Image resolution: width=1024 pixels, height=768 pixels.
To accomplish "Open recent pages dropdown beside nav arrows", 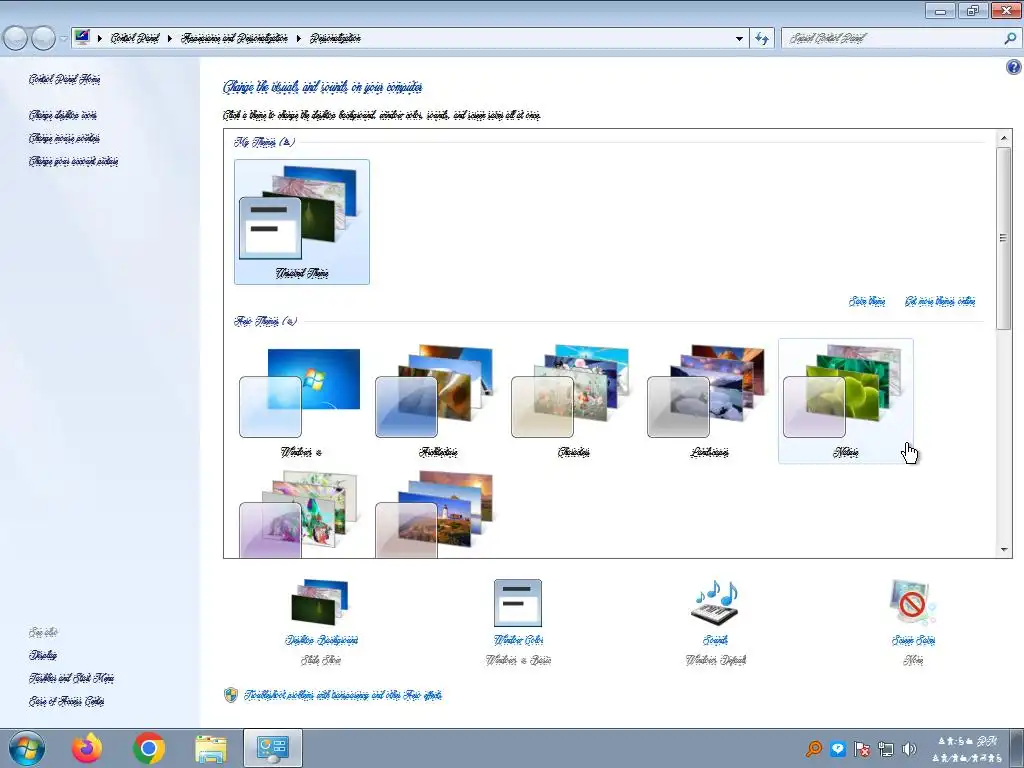I will click(x=63, y=39).
